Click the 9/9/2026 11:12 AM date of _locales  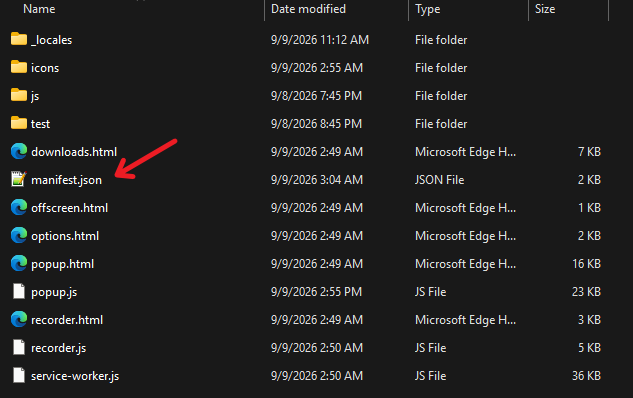[x=320, y=40]
